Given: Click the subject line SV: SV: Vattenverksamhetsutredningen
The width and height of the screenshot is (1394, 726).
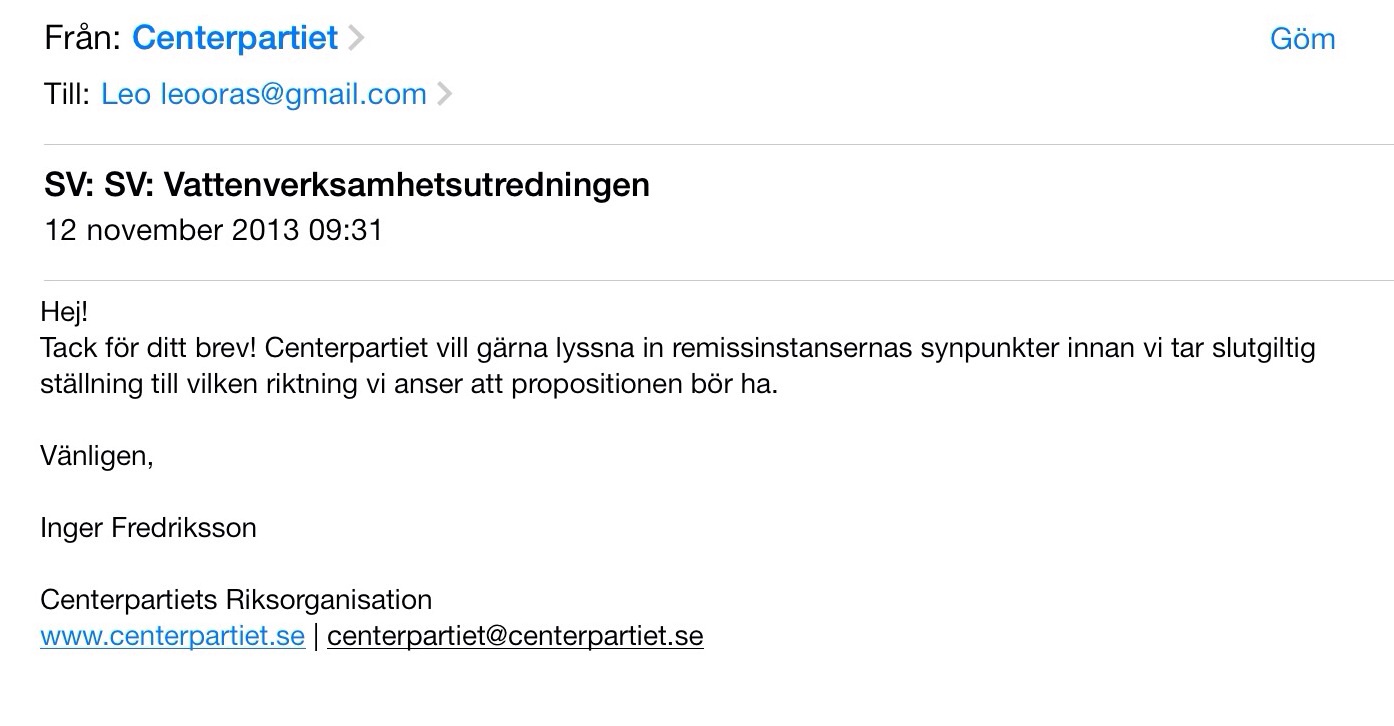Looking at the screenshot, I should pyautogui.click(x=347, y=185).
